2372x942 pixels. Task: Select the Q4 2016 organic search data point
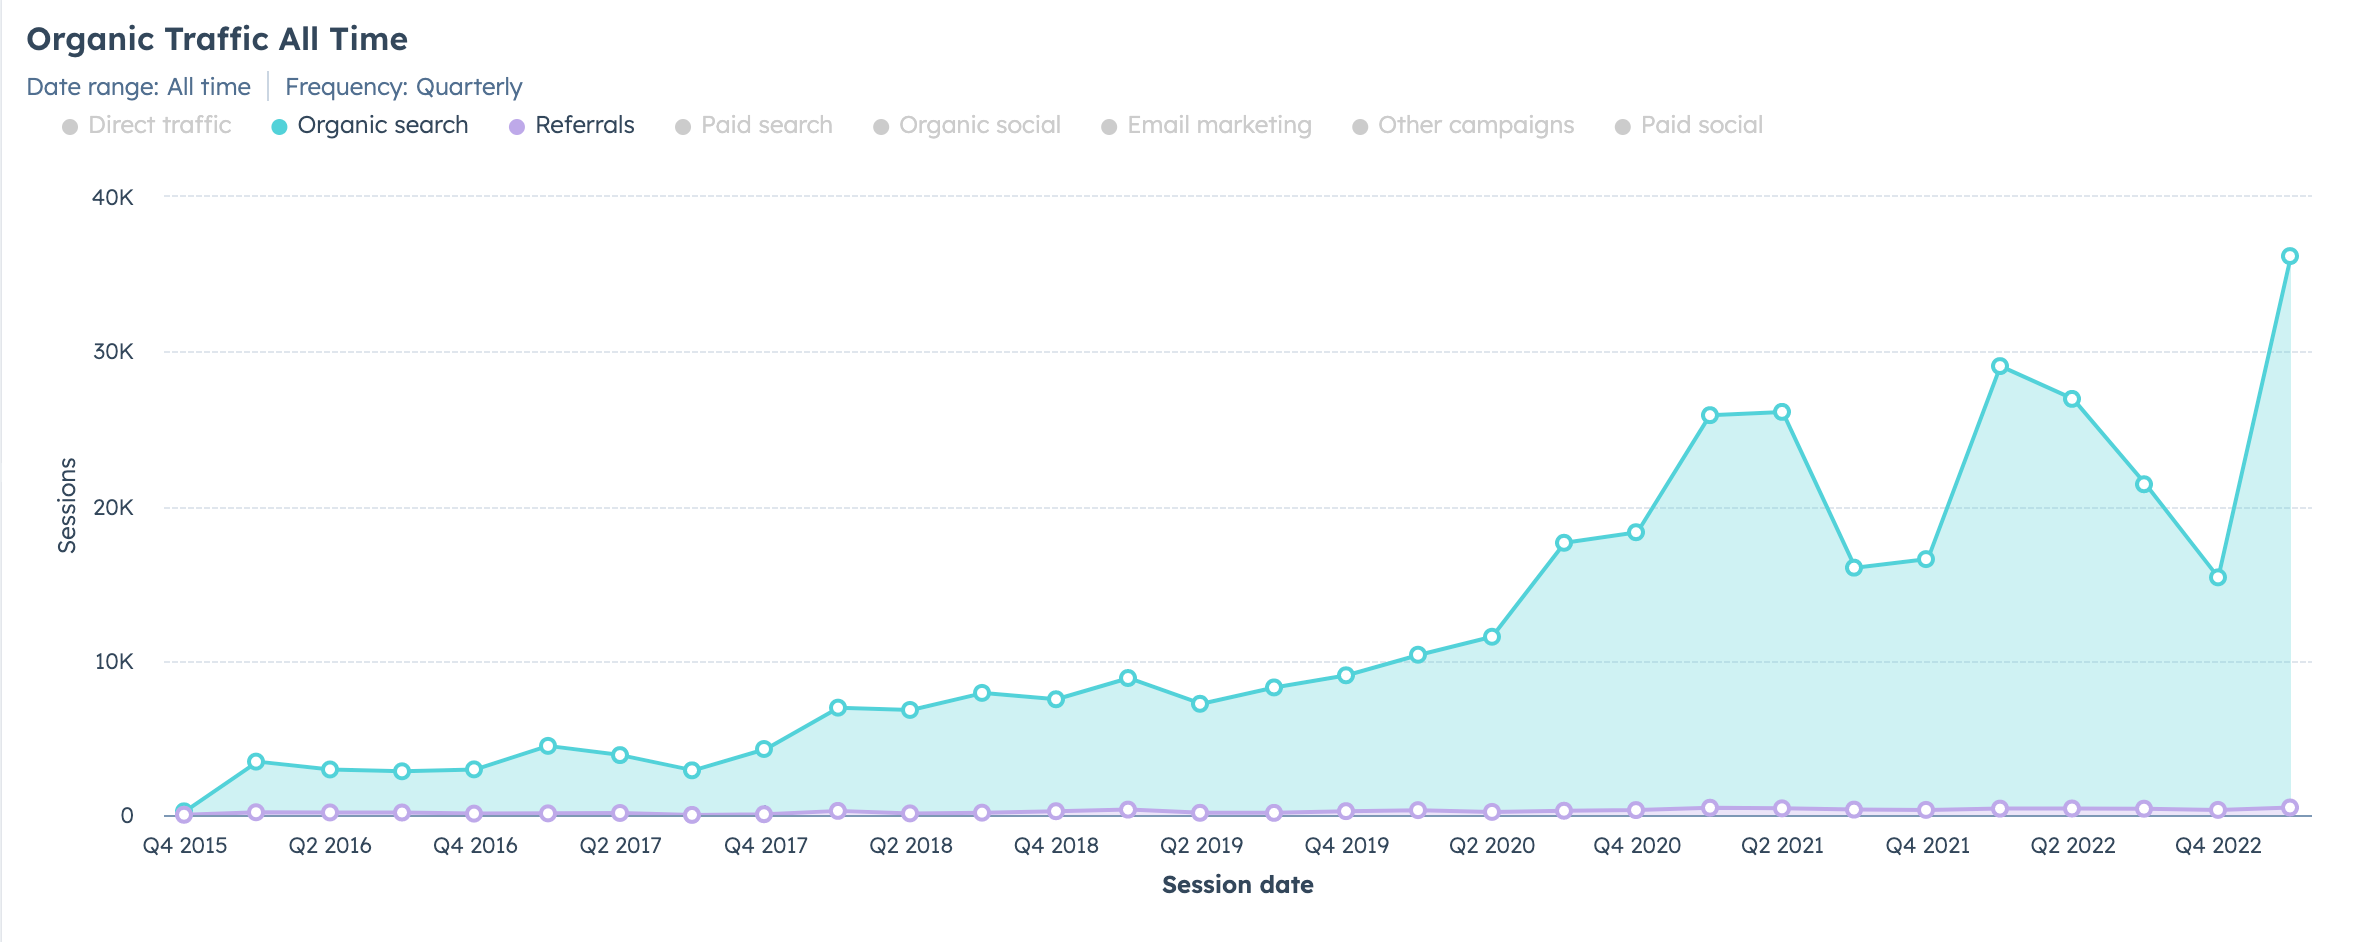click(x=474, y=769)
